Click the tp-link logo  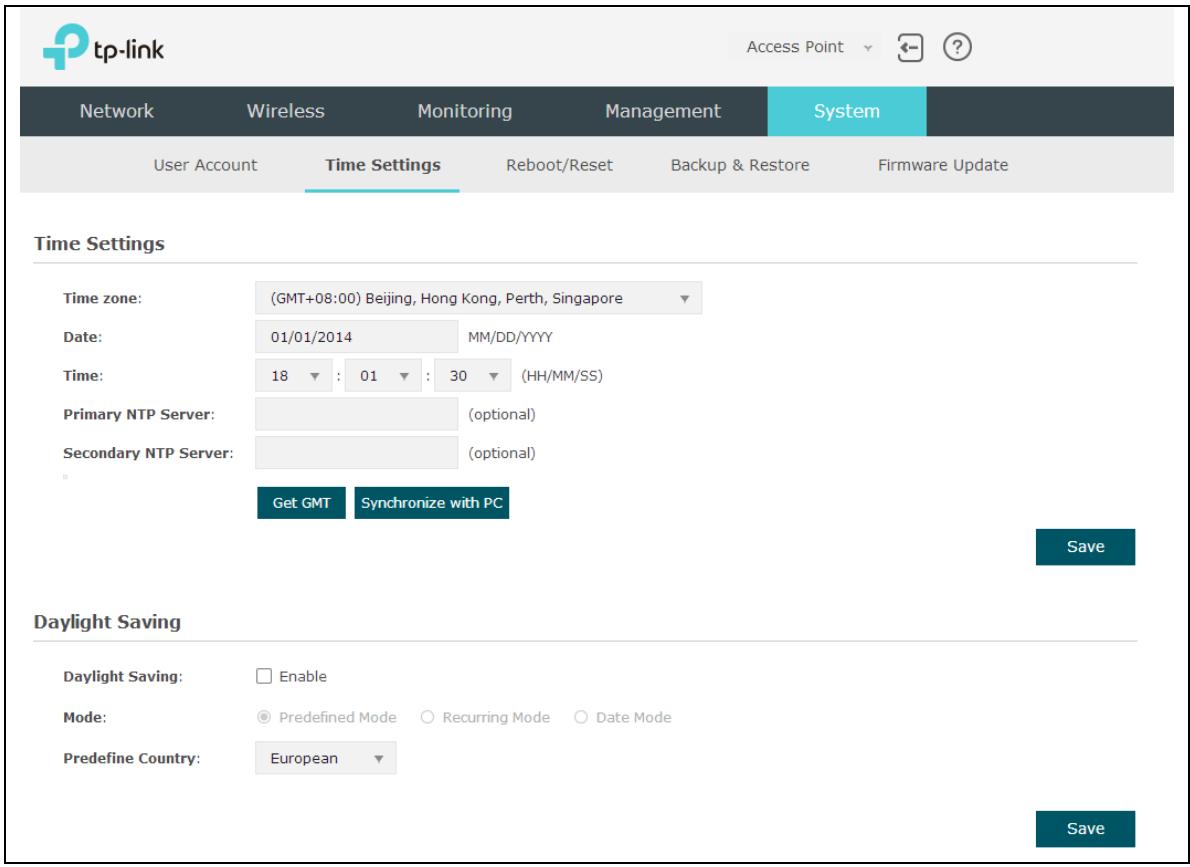point(103,47)
